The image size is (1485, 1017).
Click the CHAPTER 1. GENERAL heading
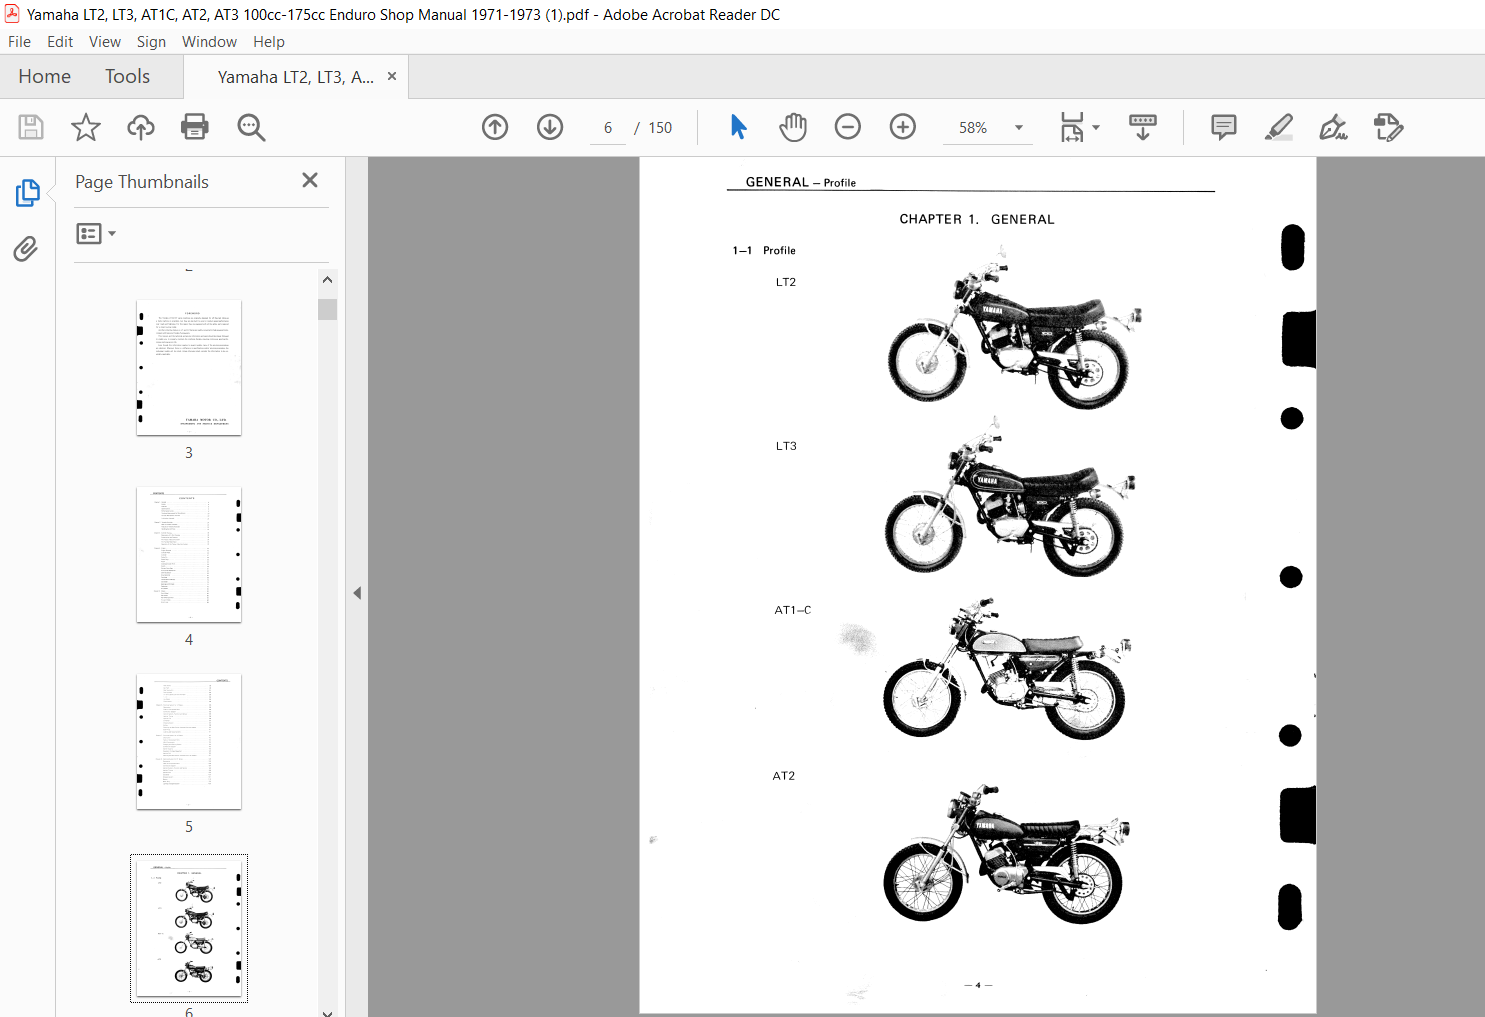tap(977, 219)
